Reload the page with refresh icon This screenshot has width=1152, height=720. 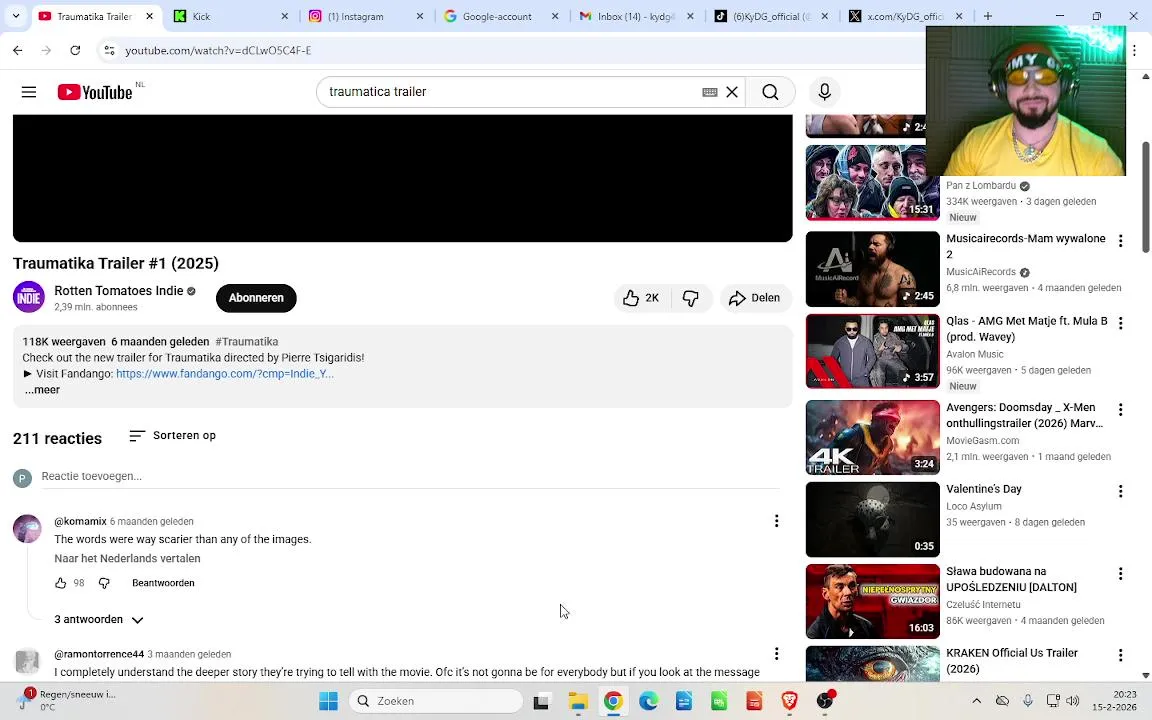pos(75,50)
